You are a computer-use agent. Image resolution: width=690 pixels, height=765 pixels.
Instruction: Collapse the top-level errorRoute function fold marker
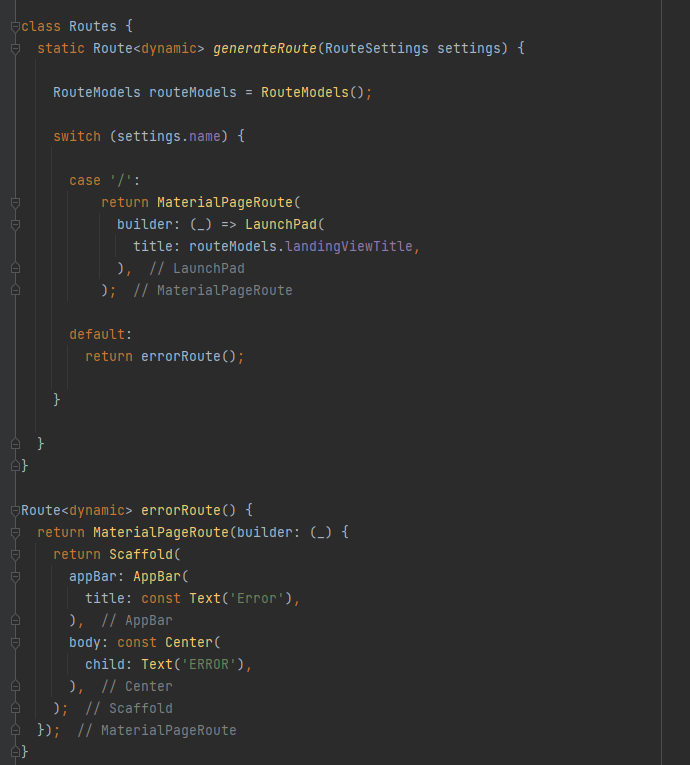click(x=15, y=510)
